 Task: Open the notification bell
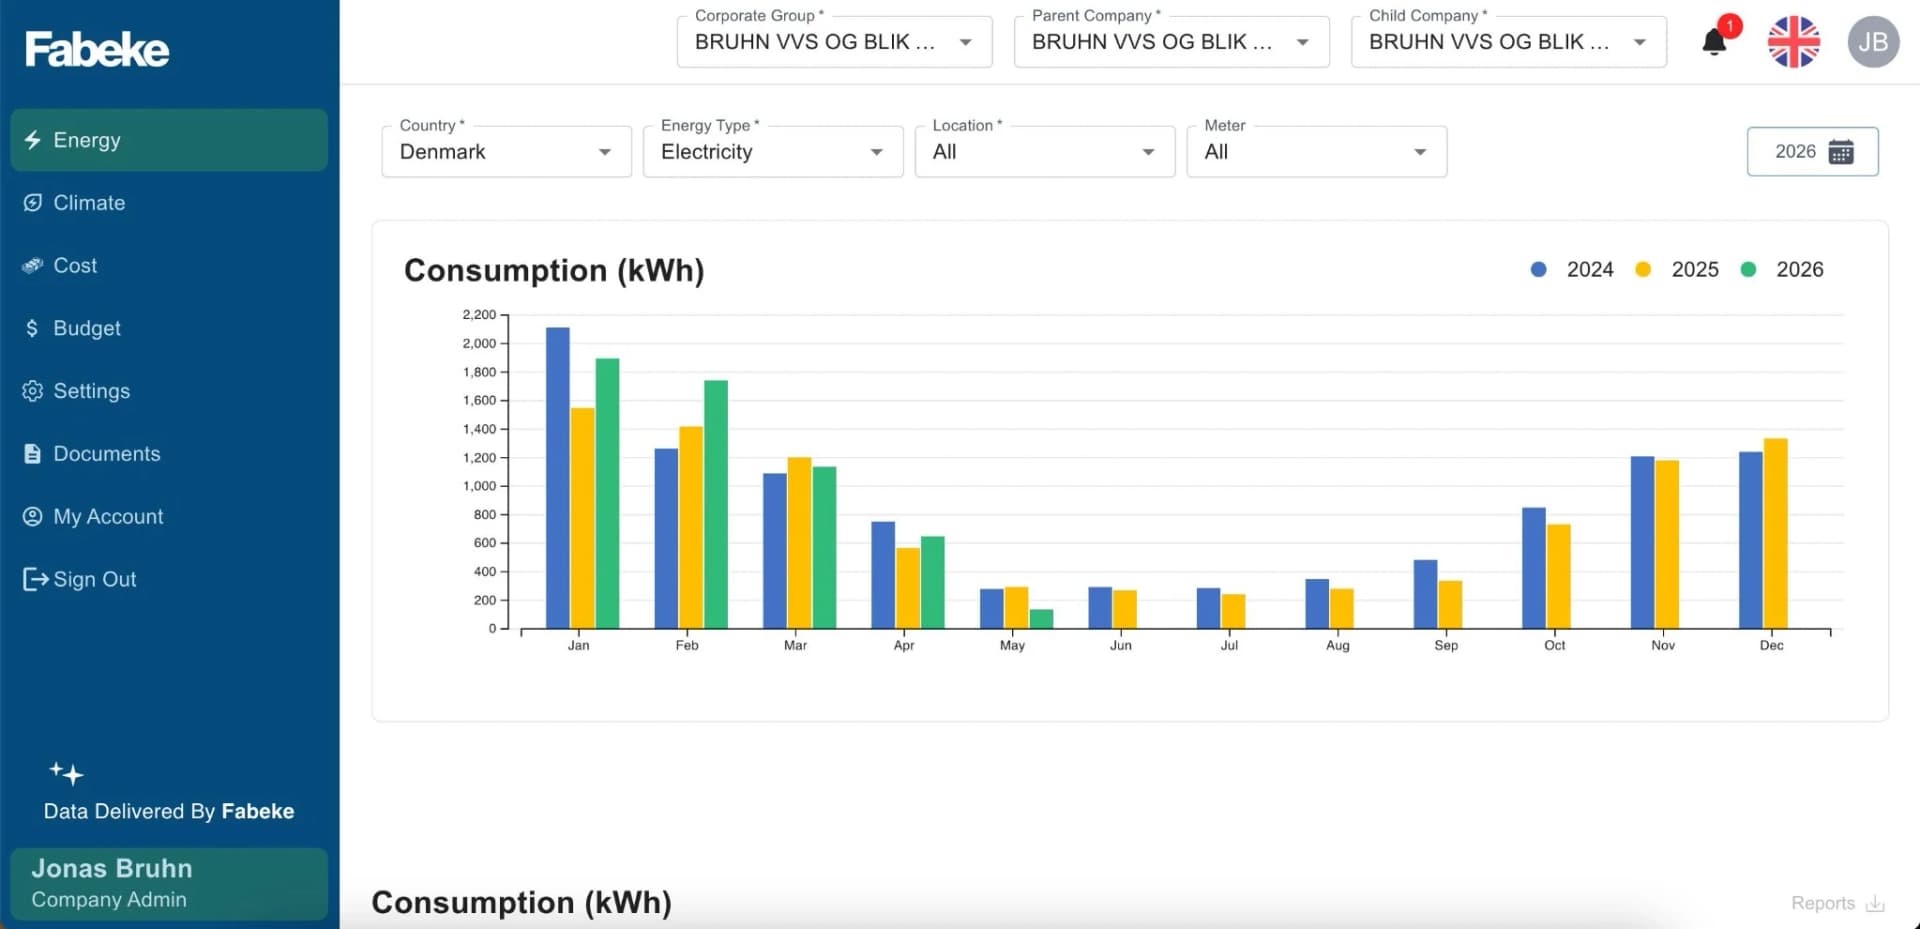tap(1714, 42)
